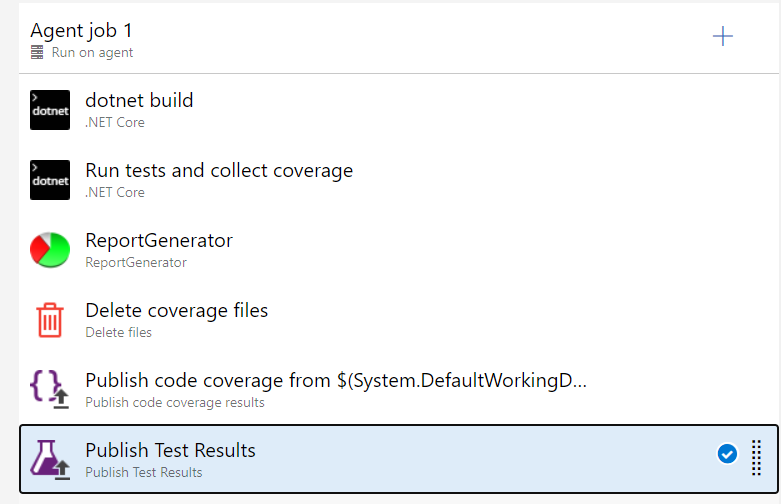Click the drag handle on Publish Test Results
Image resolution: width=781 pixels, height=504 pixels.
click(756, 458)
